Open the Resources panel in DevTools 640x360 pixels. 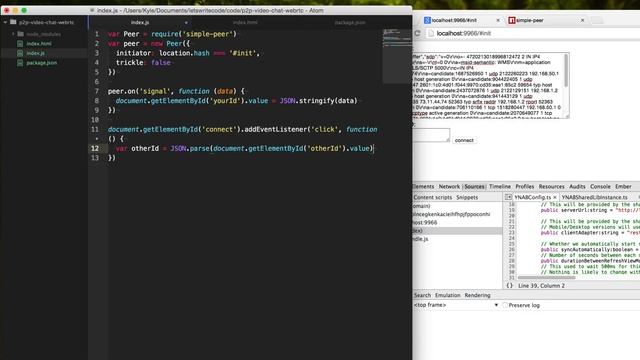551,187
